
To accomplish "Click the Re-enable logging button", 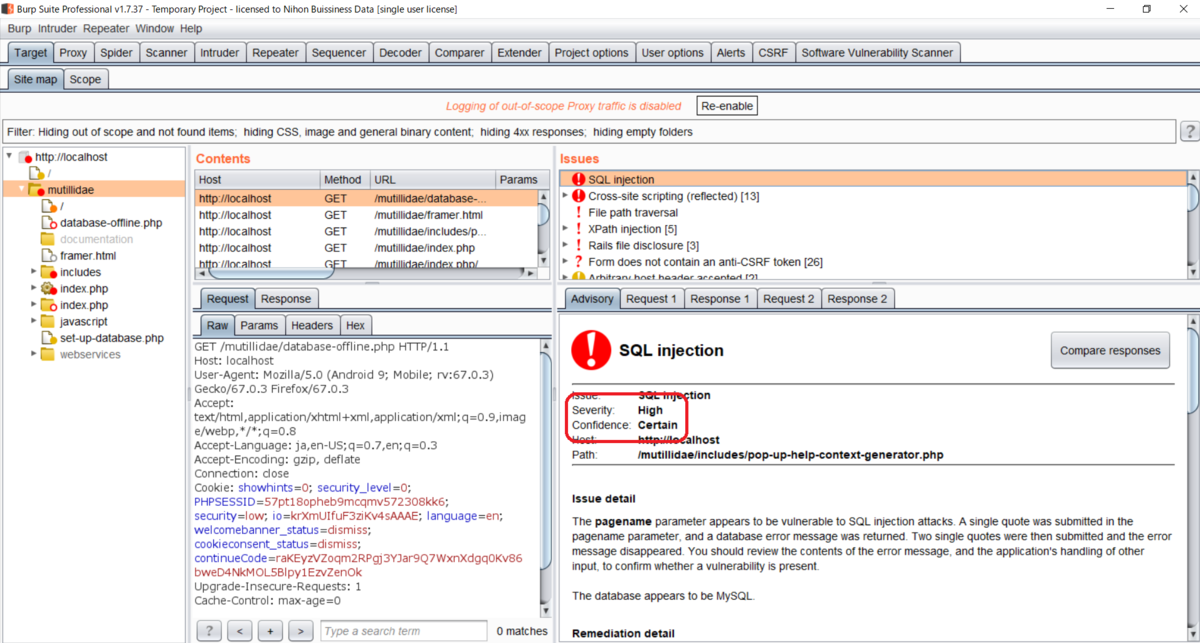I will [x=726, y=106].
